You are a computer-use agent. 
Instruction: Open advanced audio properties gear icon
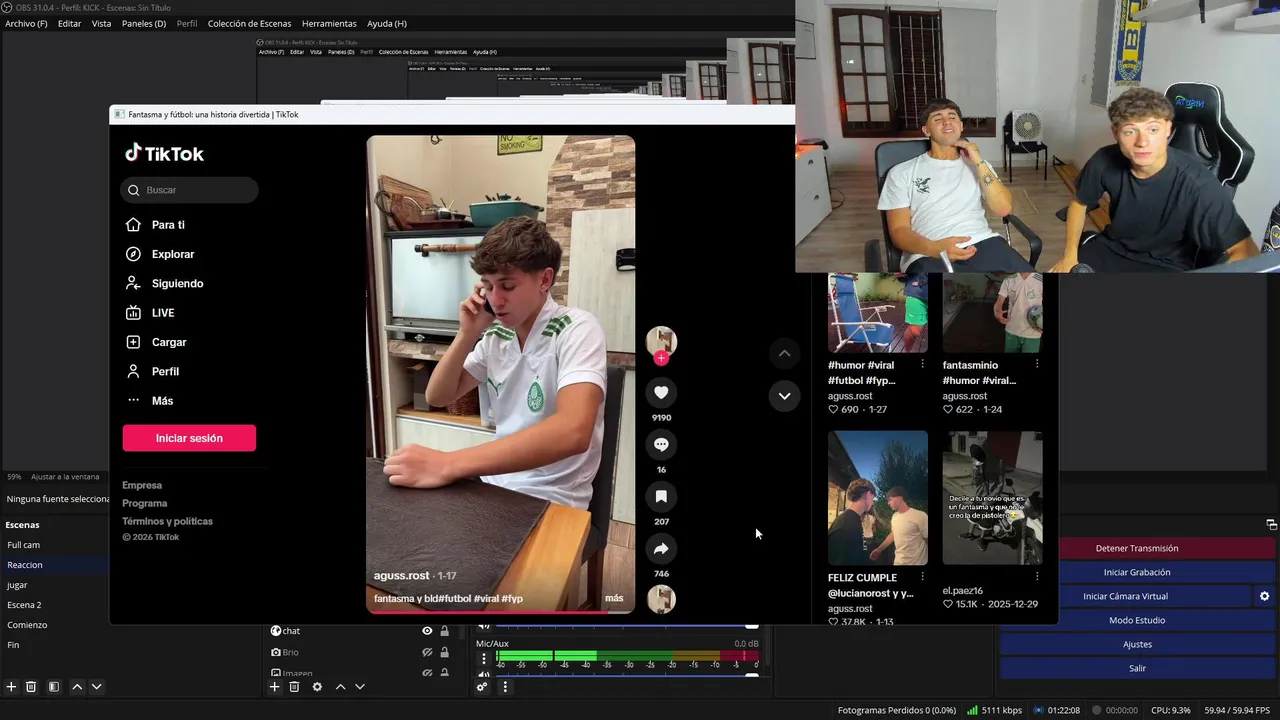pos(482,687)
